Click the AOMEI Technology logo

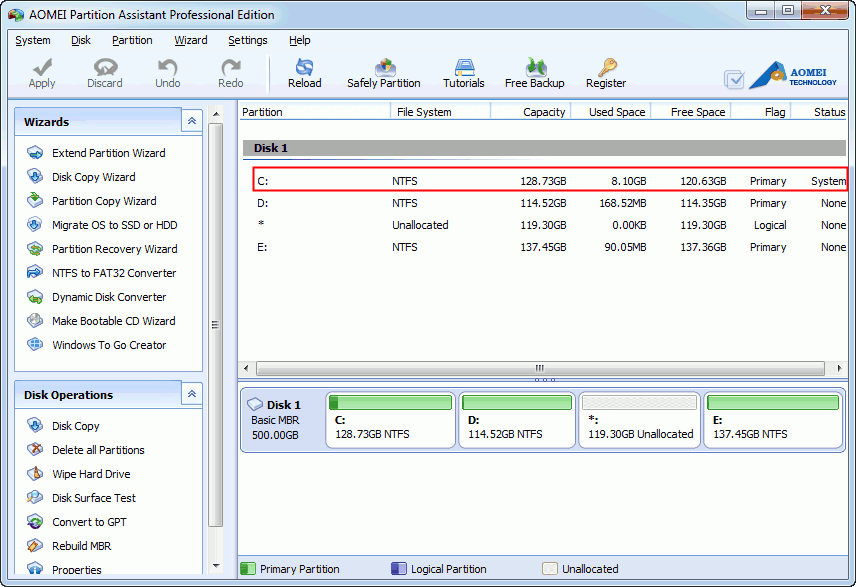(793, 75)
